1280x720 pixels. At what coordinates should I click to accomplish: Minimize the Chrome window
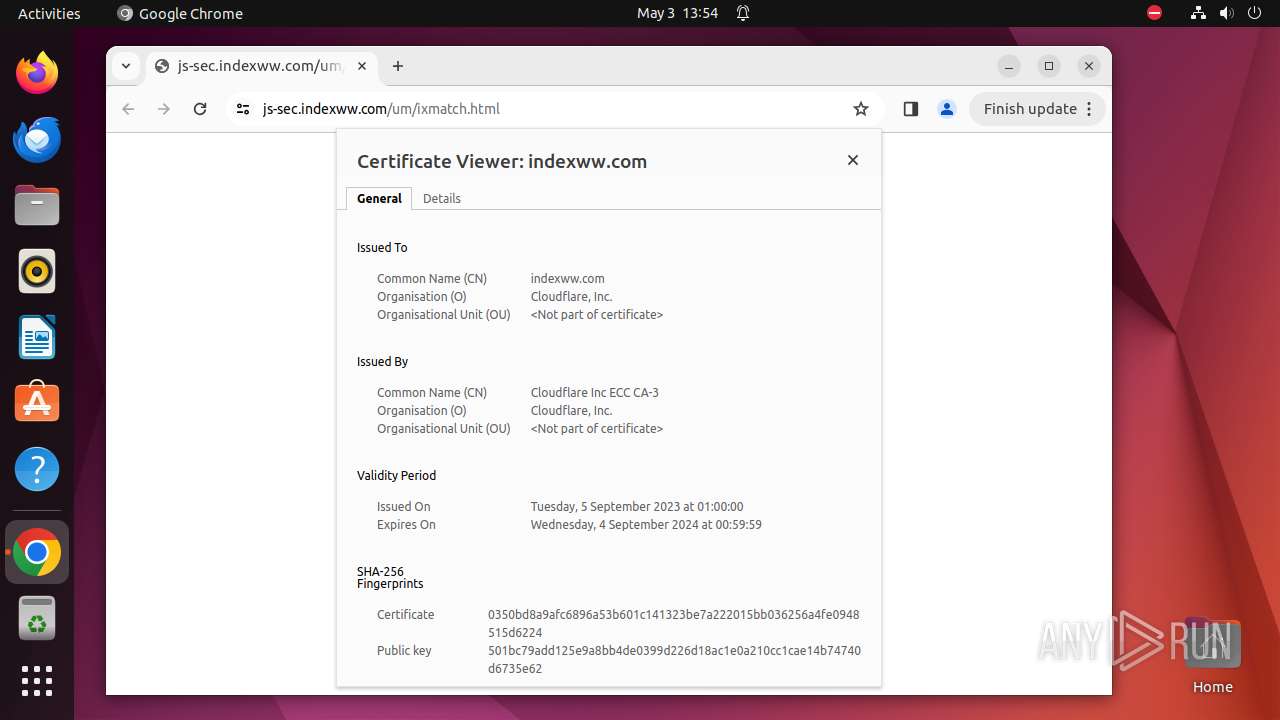point(1009,66)
